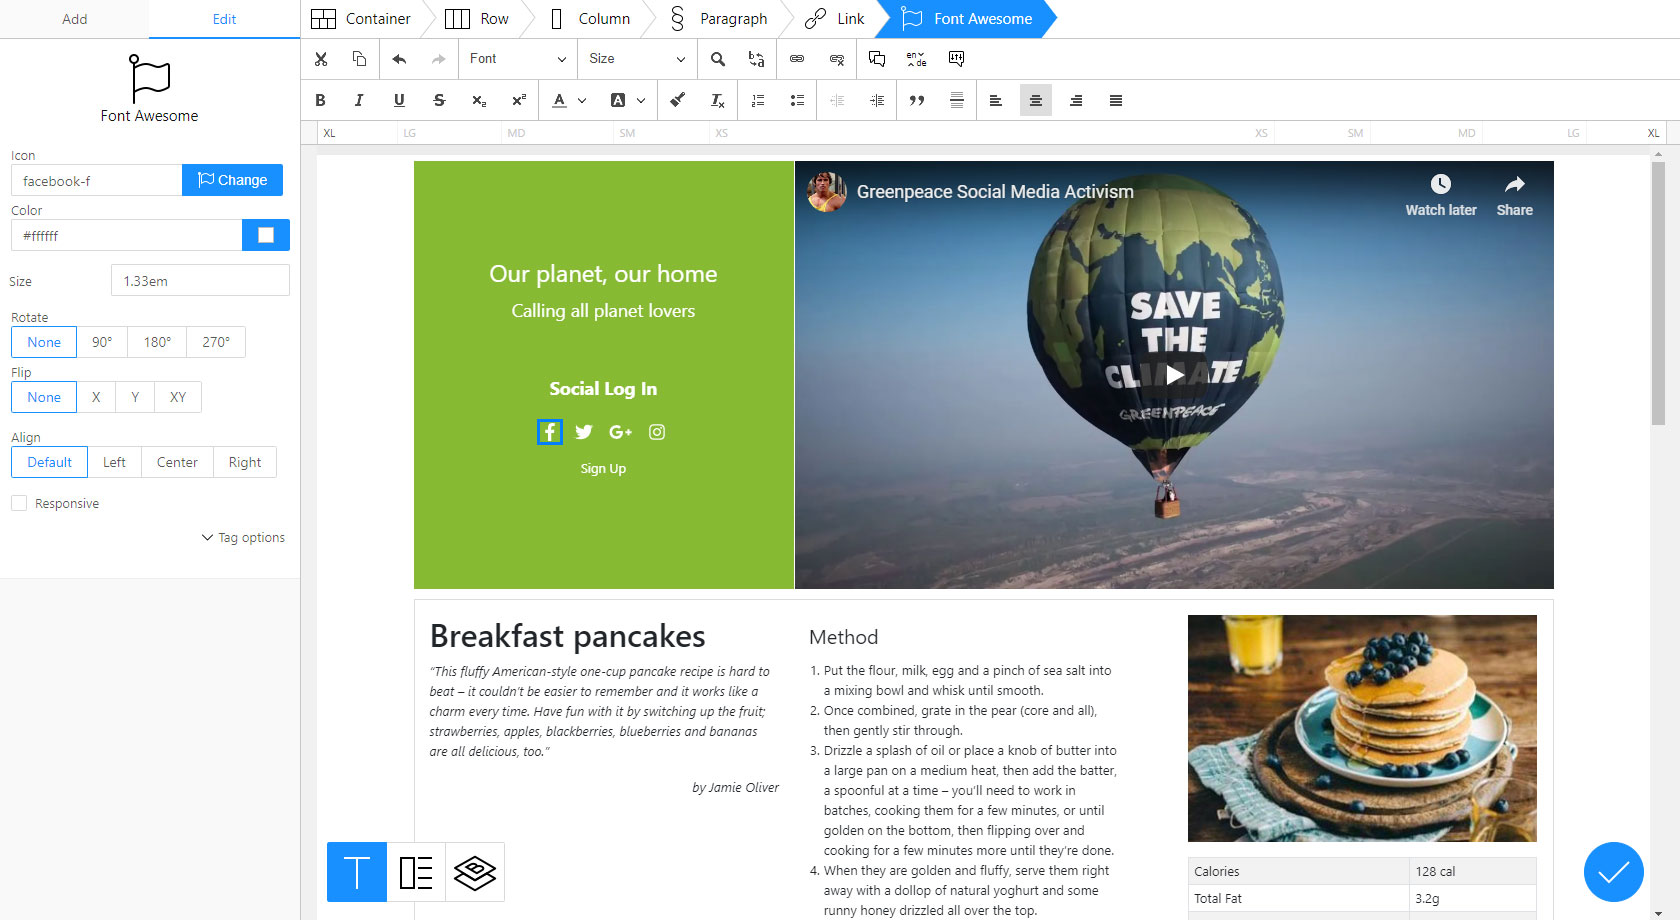Image resolution: width=1680 pixels, height=920 pixels.
Task: Apply strikethrough to text
Action: [x=439, y=100]
